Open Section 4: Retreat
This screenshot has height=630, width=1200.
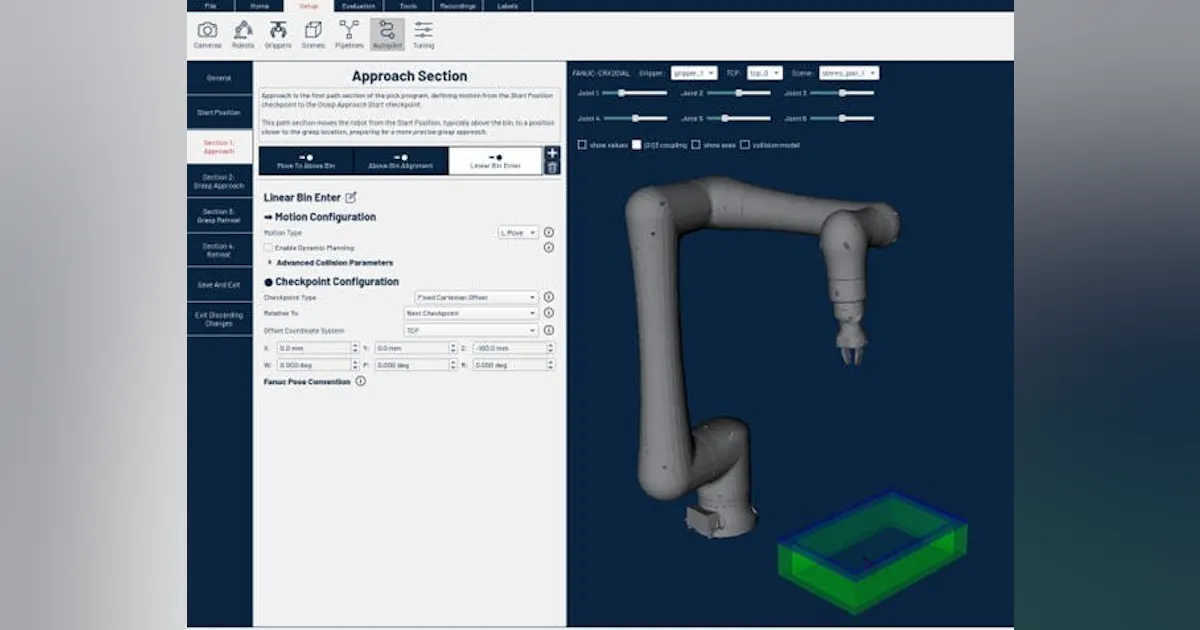click(219, 250)
